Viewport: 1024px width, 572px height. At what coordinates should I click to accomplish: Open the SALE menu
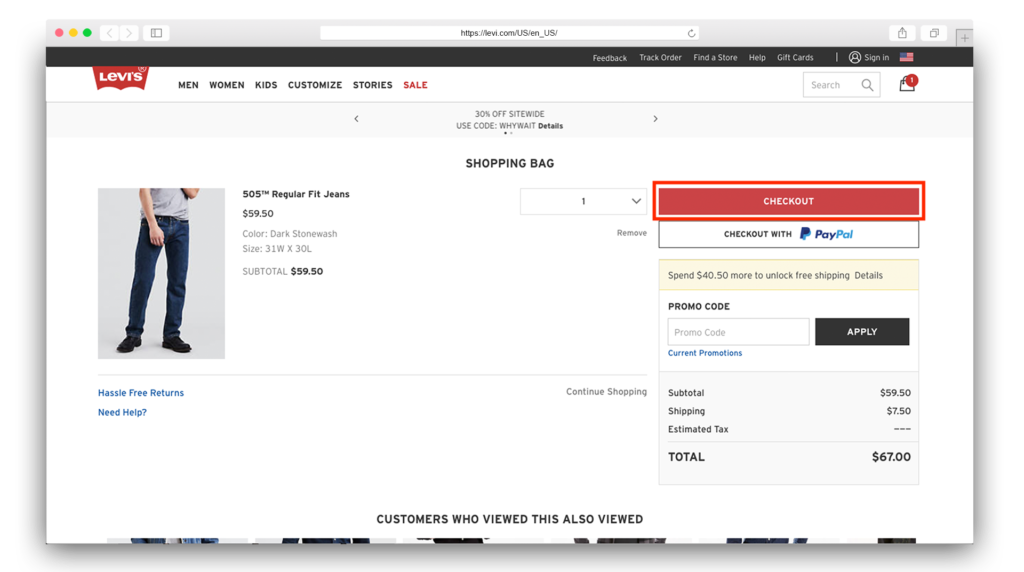pos(415,85)
